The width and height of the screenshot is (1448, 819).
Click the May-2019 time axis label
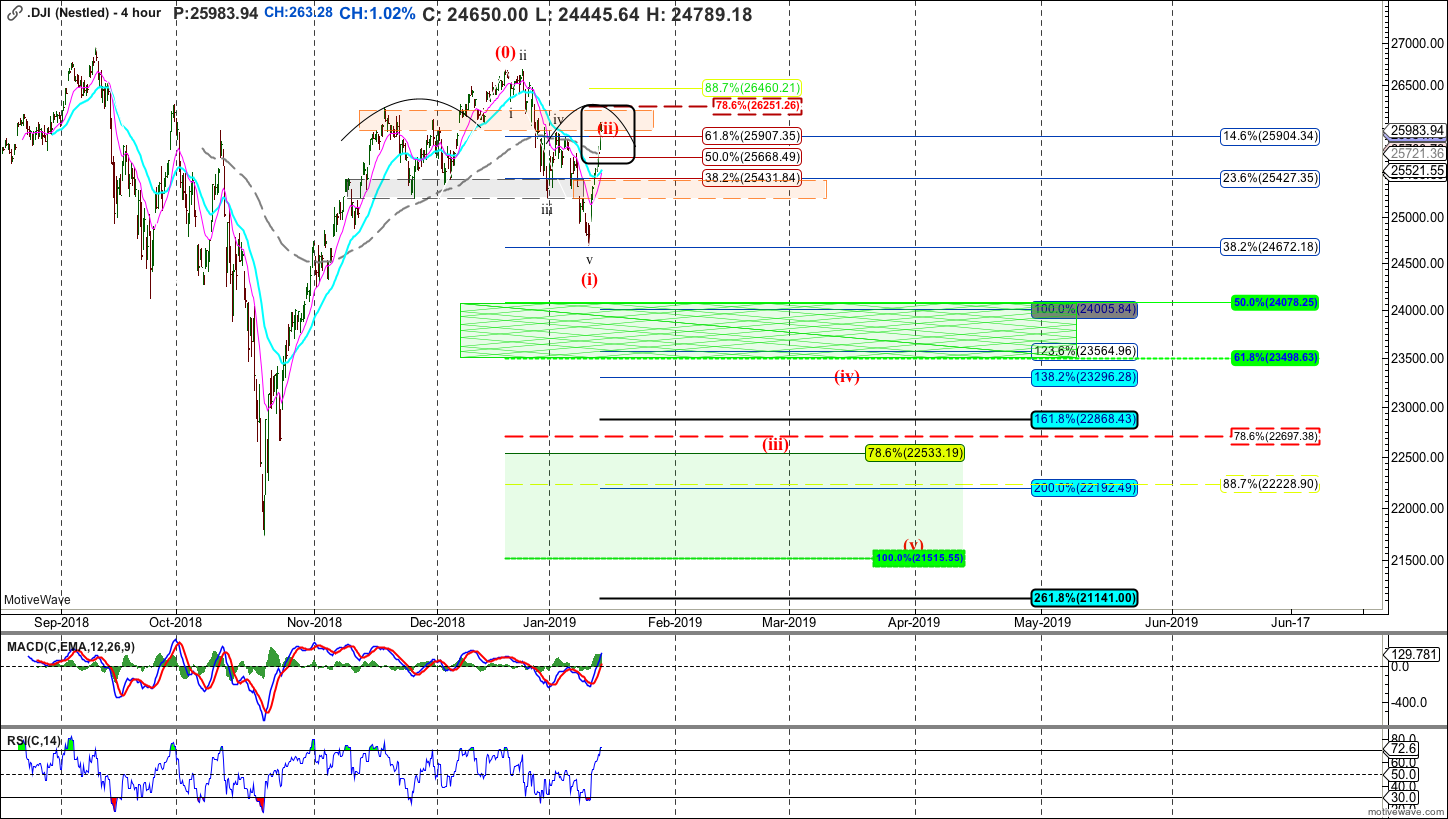point(1042,622)
